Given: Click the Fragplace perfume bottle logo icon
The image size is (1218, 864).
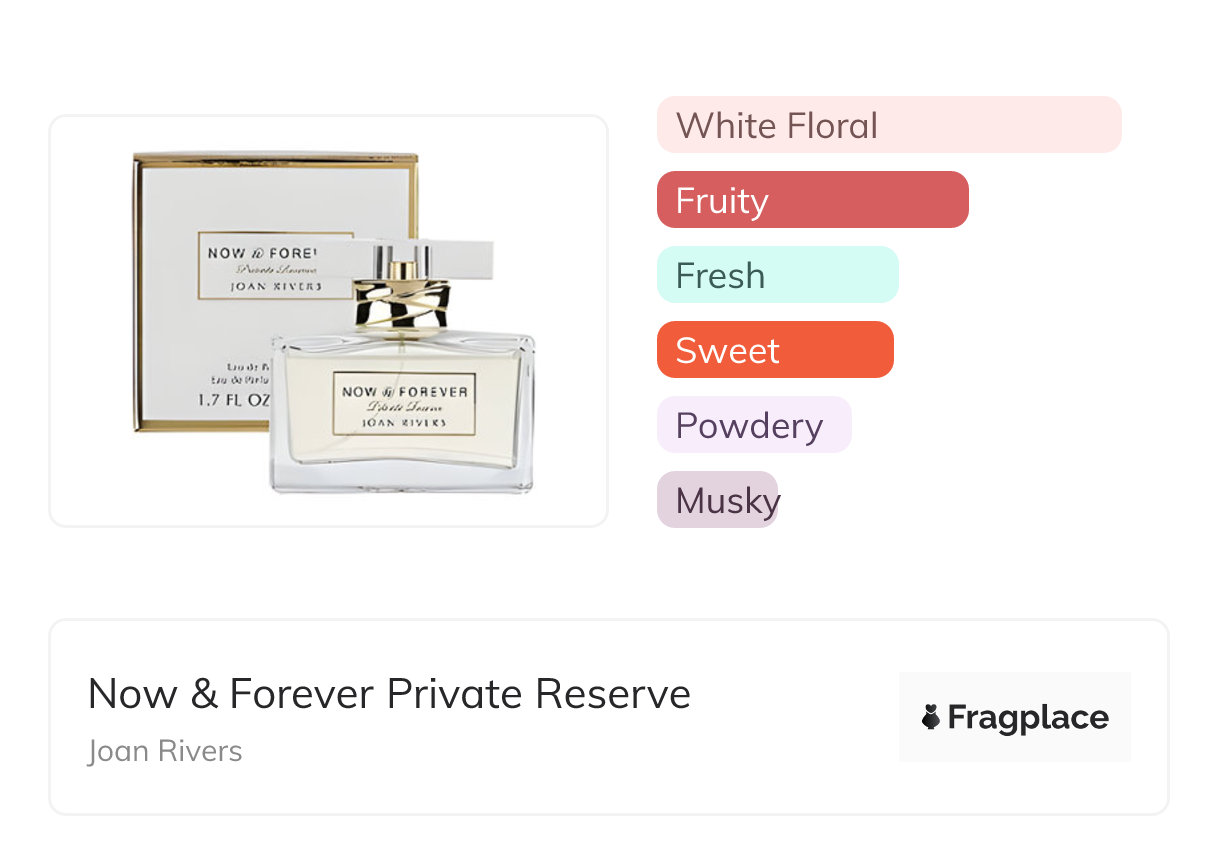Looking at the screenshot, I should tap(930, 717).
